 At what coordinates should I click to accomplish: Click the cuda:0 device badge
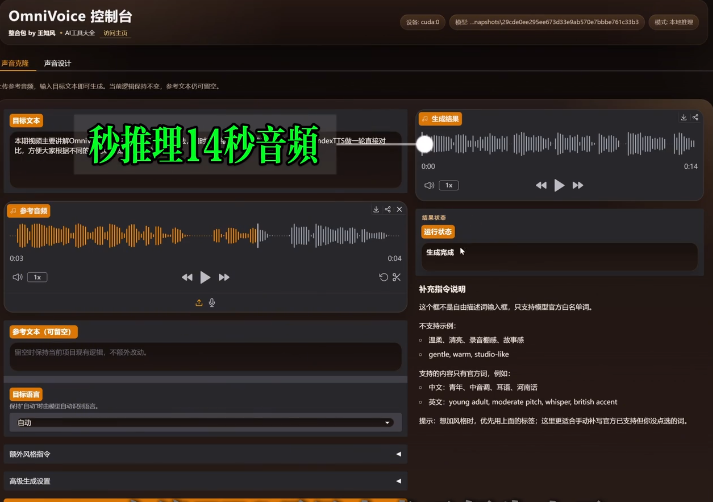(x=422, y=22)
